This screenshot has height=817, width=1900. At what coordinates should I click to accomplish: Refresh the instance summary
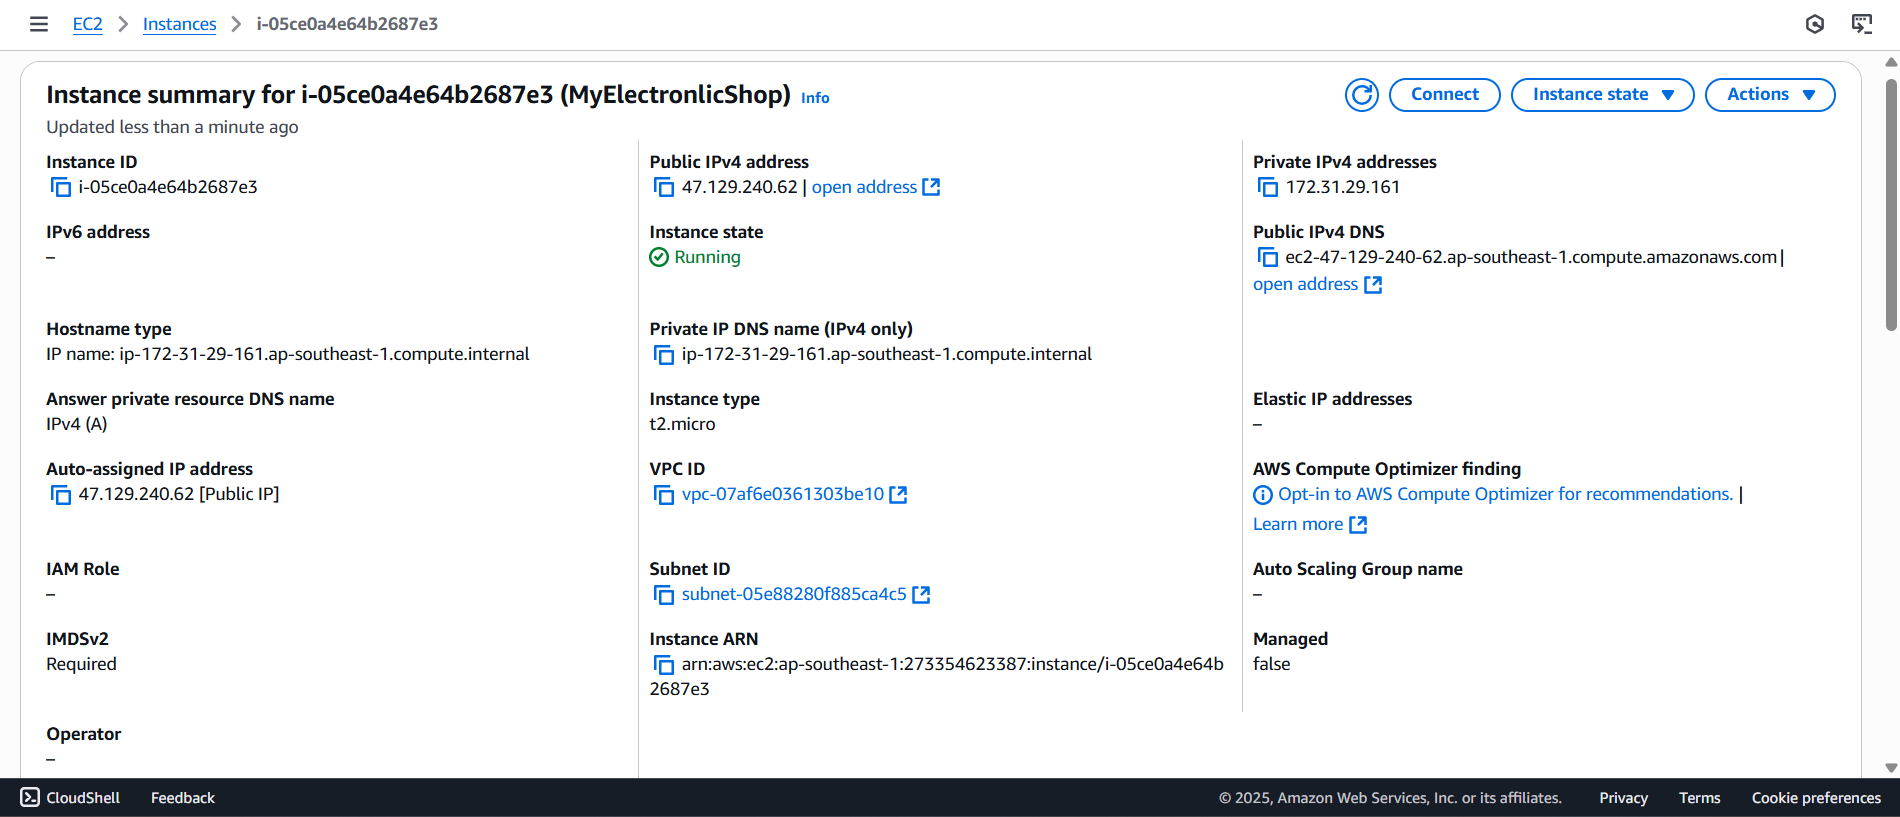pos(1361,95)
